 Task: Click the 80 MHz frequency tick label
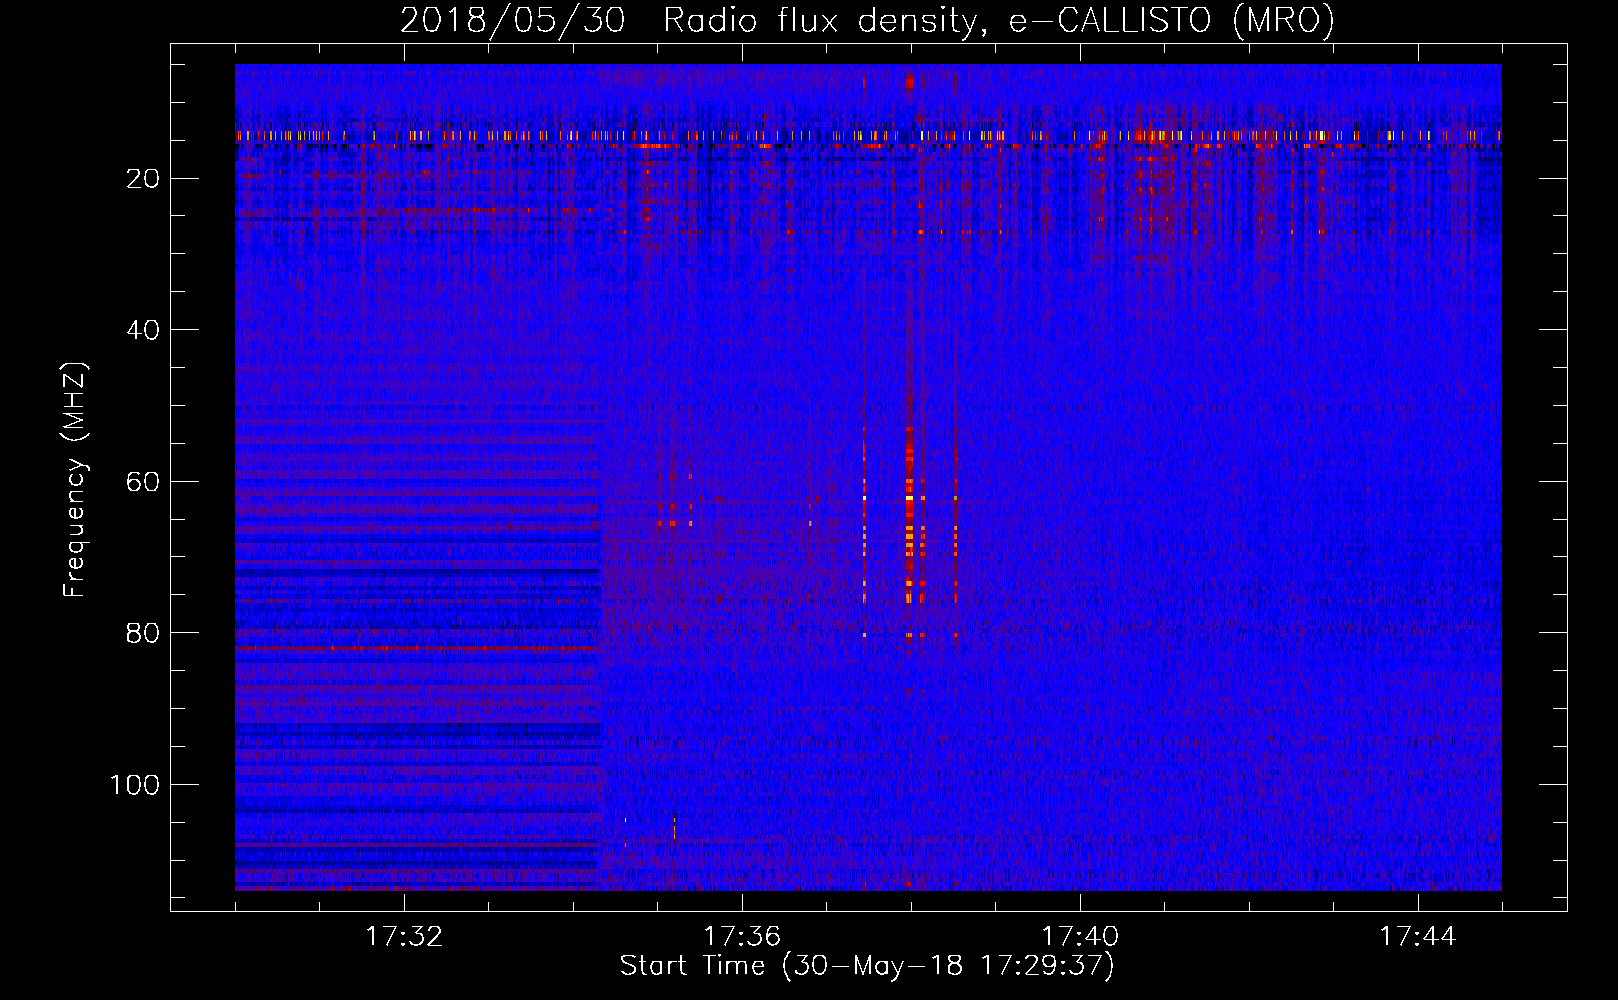coord(144,633)
